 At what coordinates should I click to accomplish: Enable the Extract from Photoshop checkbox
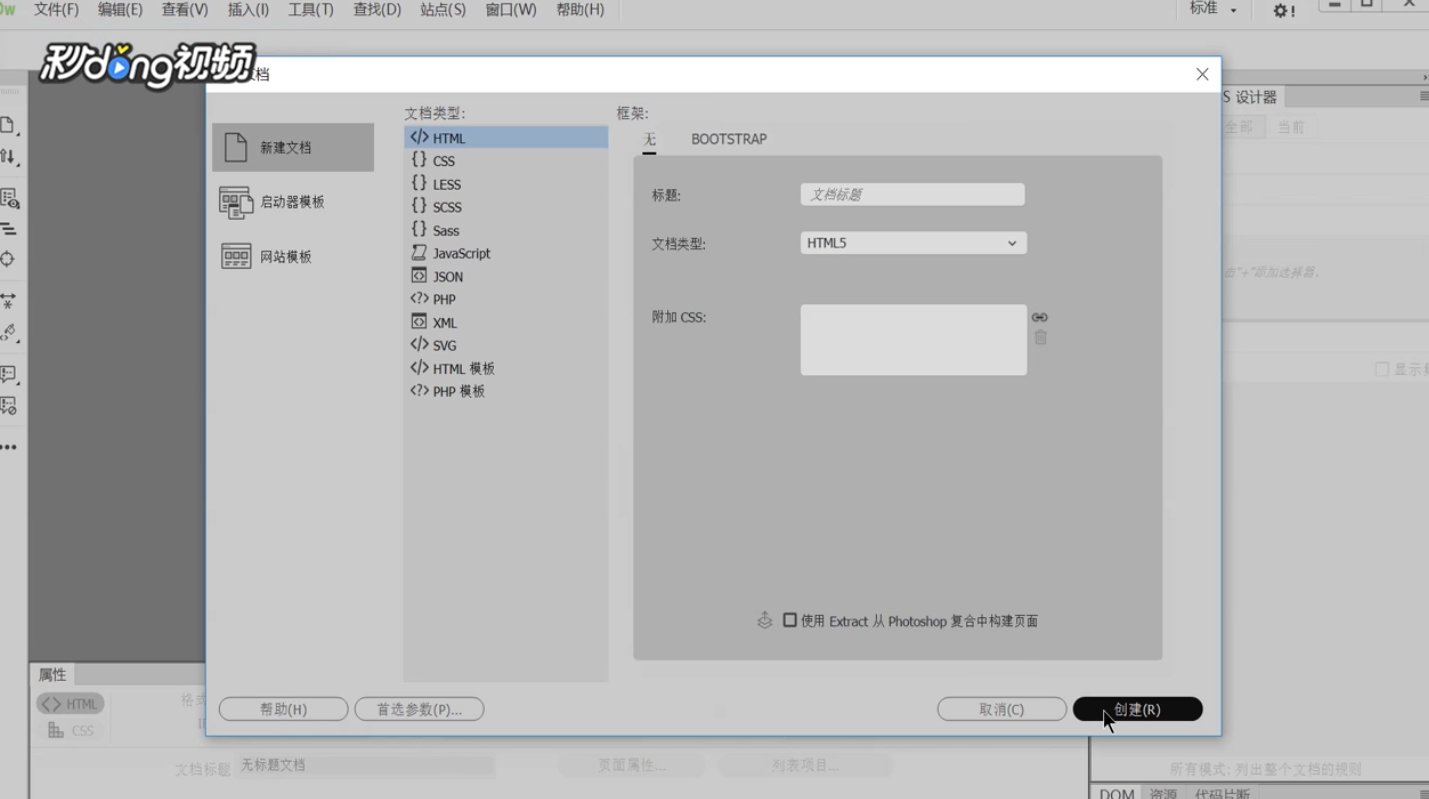click(x=790, y=620)
